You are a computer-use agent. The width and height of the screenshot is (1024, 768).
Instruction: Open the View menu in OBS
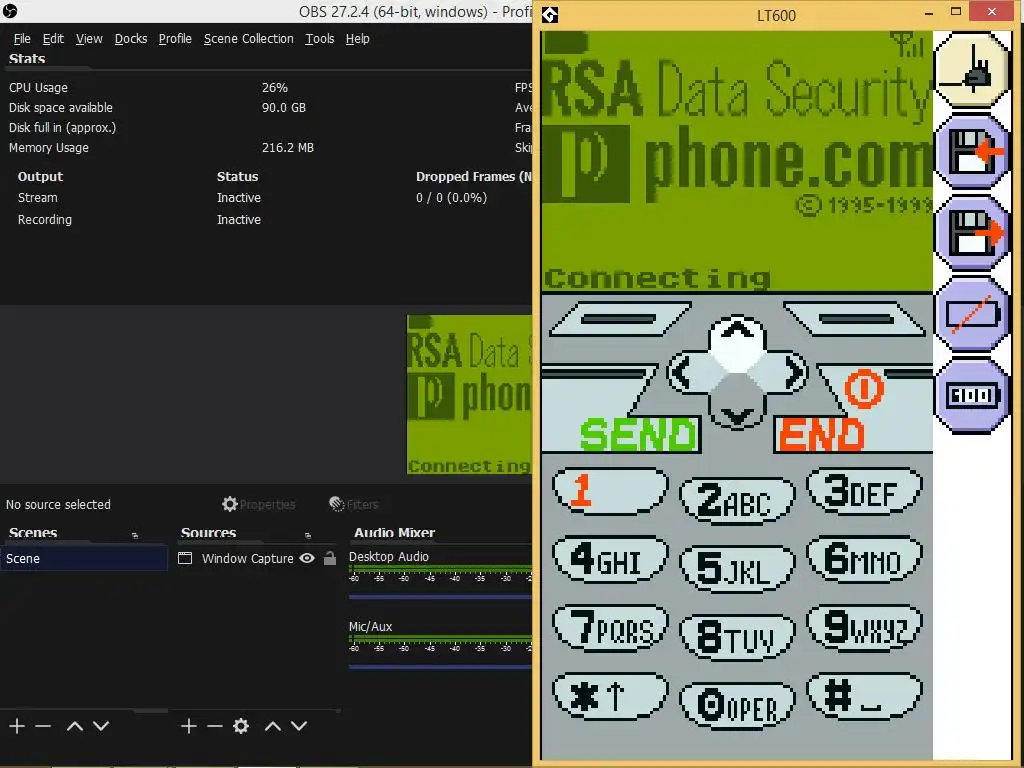pyautogui.click(x=89, y=39)
